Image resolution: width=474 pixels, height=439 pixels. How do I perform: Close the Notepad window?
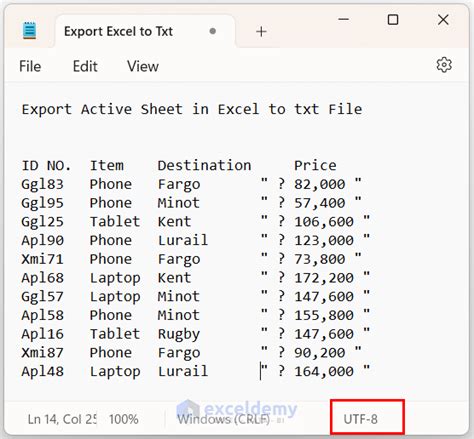[x=443, y=20]
